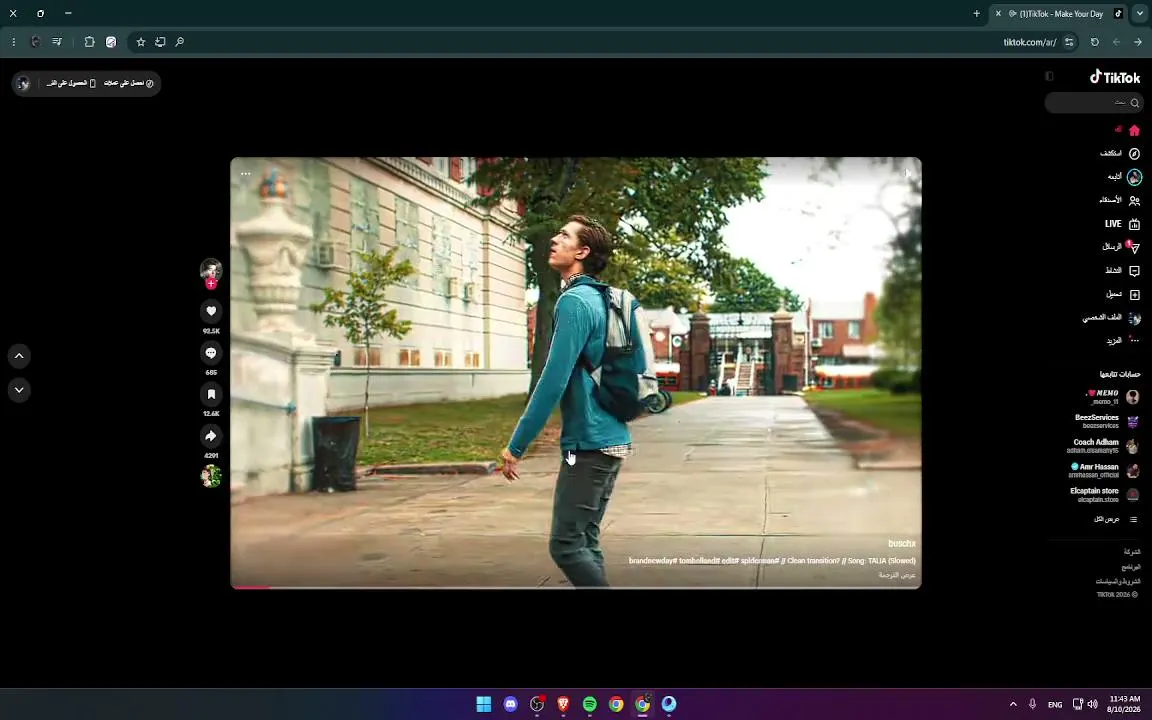Show hidden system tray icons chevron
Image resolution: width=1152 pixels, height=720 pixels.
pyautogui.click(x=1013, y=704)
